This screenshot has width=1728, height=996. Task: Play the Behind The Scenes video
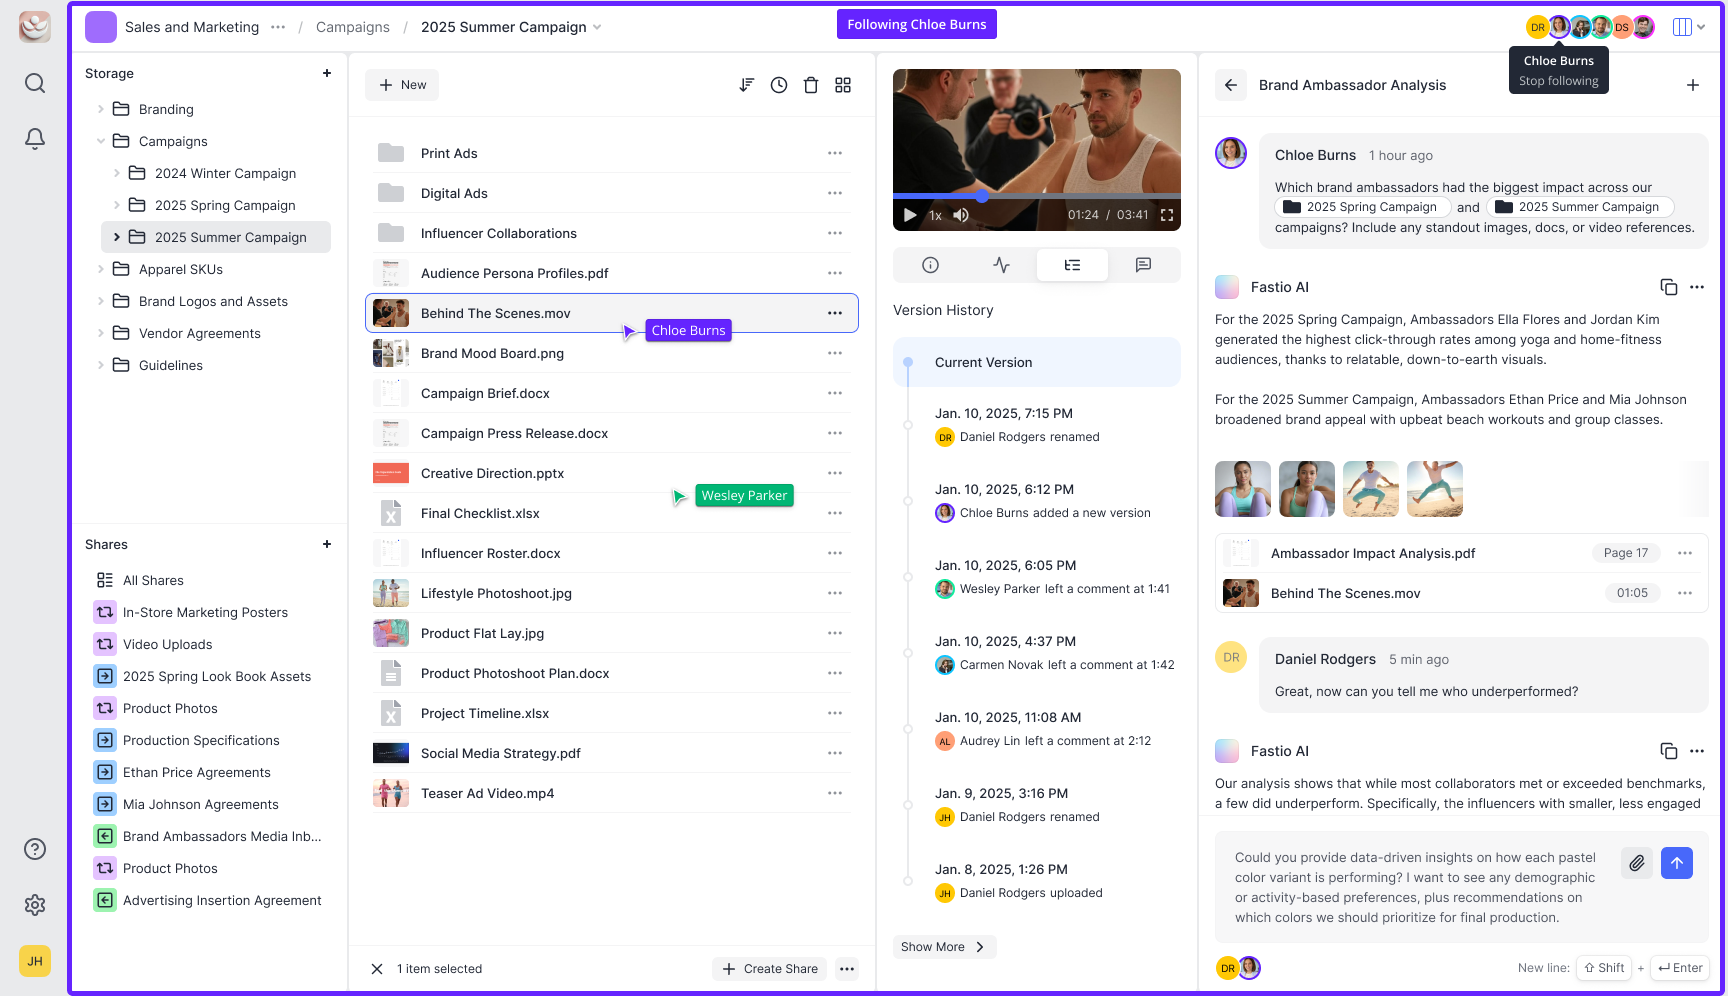910,215
